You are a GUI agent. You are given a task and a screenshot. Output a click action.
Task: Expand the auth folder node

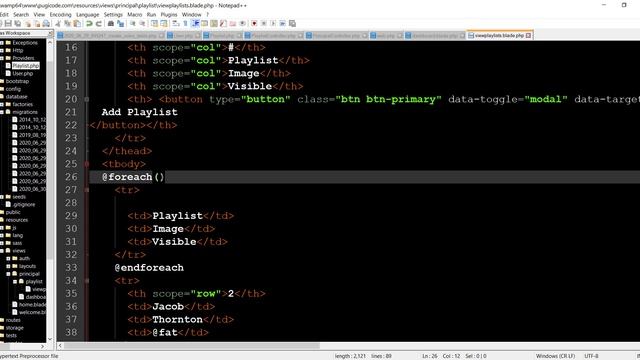[8, 258]
